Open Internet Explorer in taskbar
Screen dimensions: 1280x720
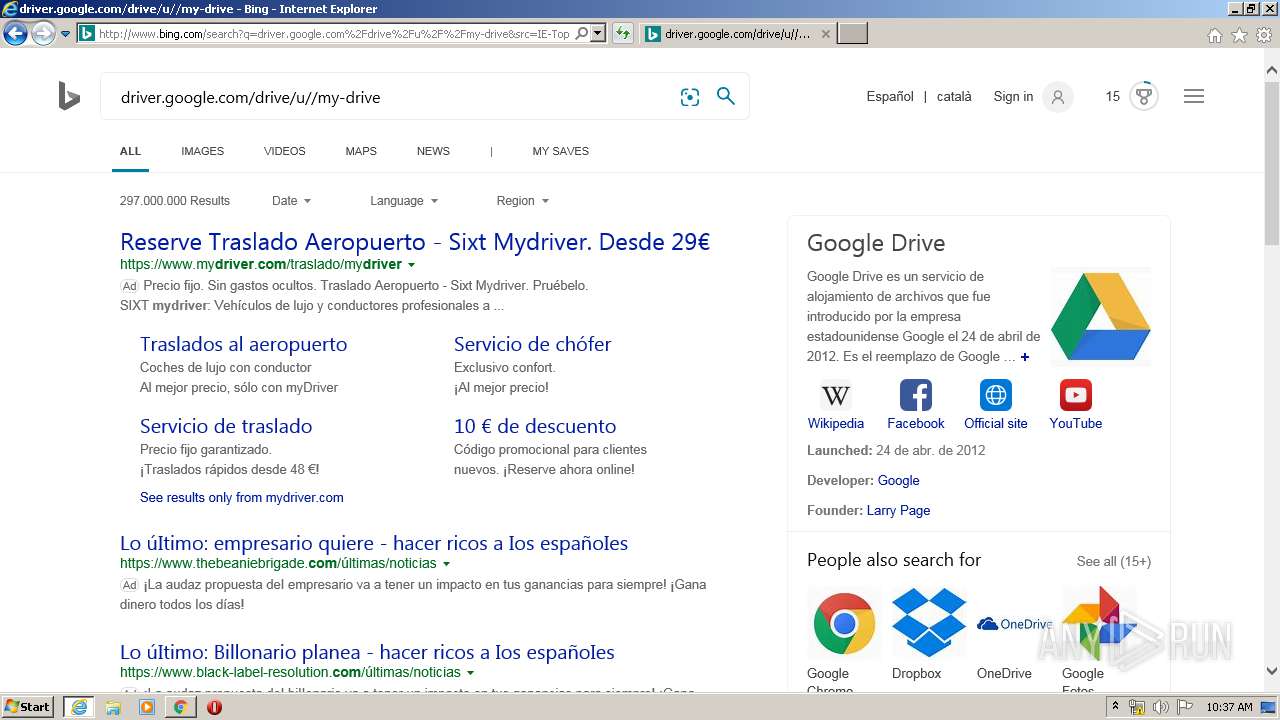78,707
